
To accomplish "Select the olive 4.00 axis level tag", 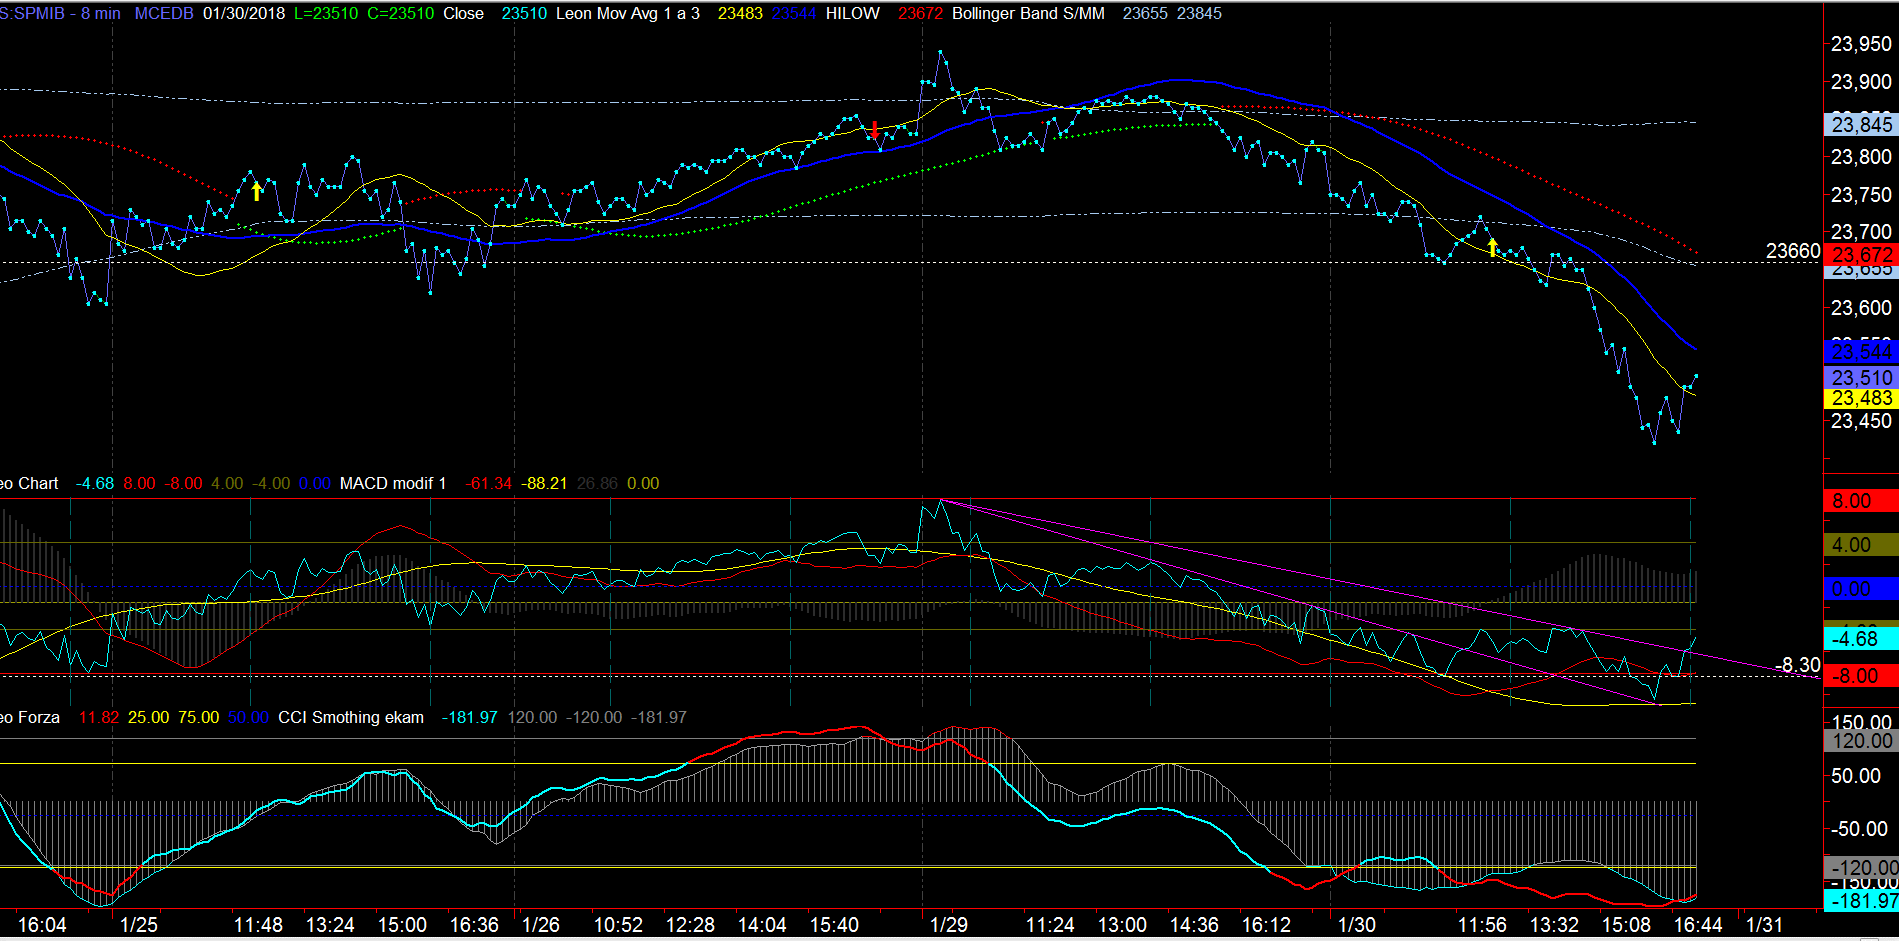I will tap(1861, 545).
